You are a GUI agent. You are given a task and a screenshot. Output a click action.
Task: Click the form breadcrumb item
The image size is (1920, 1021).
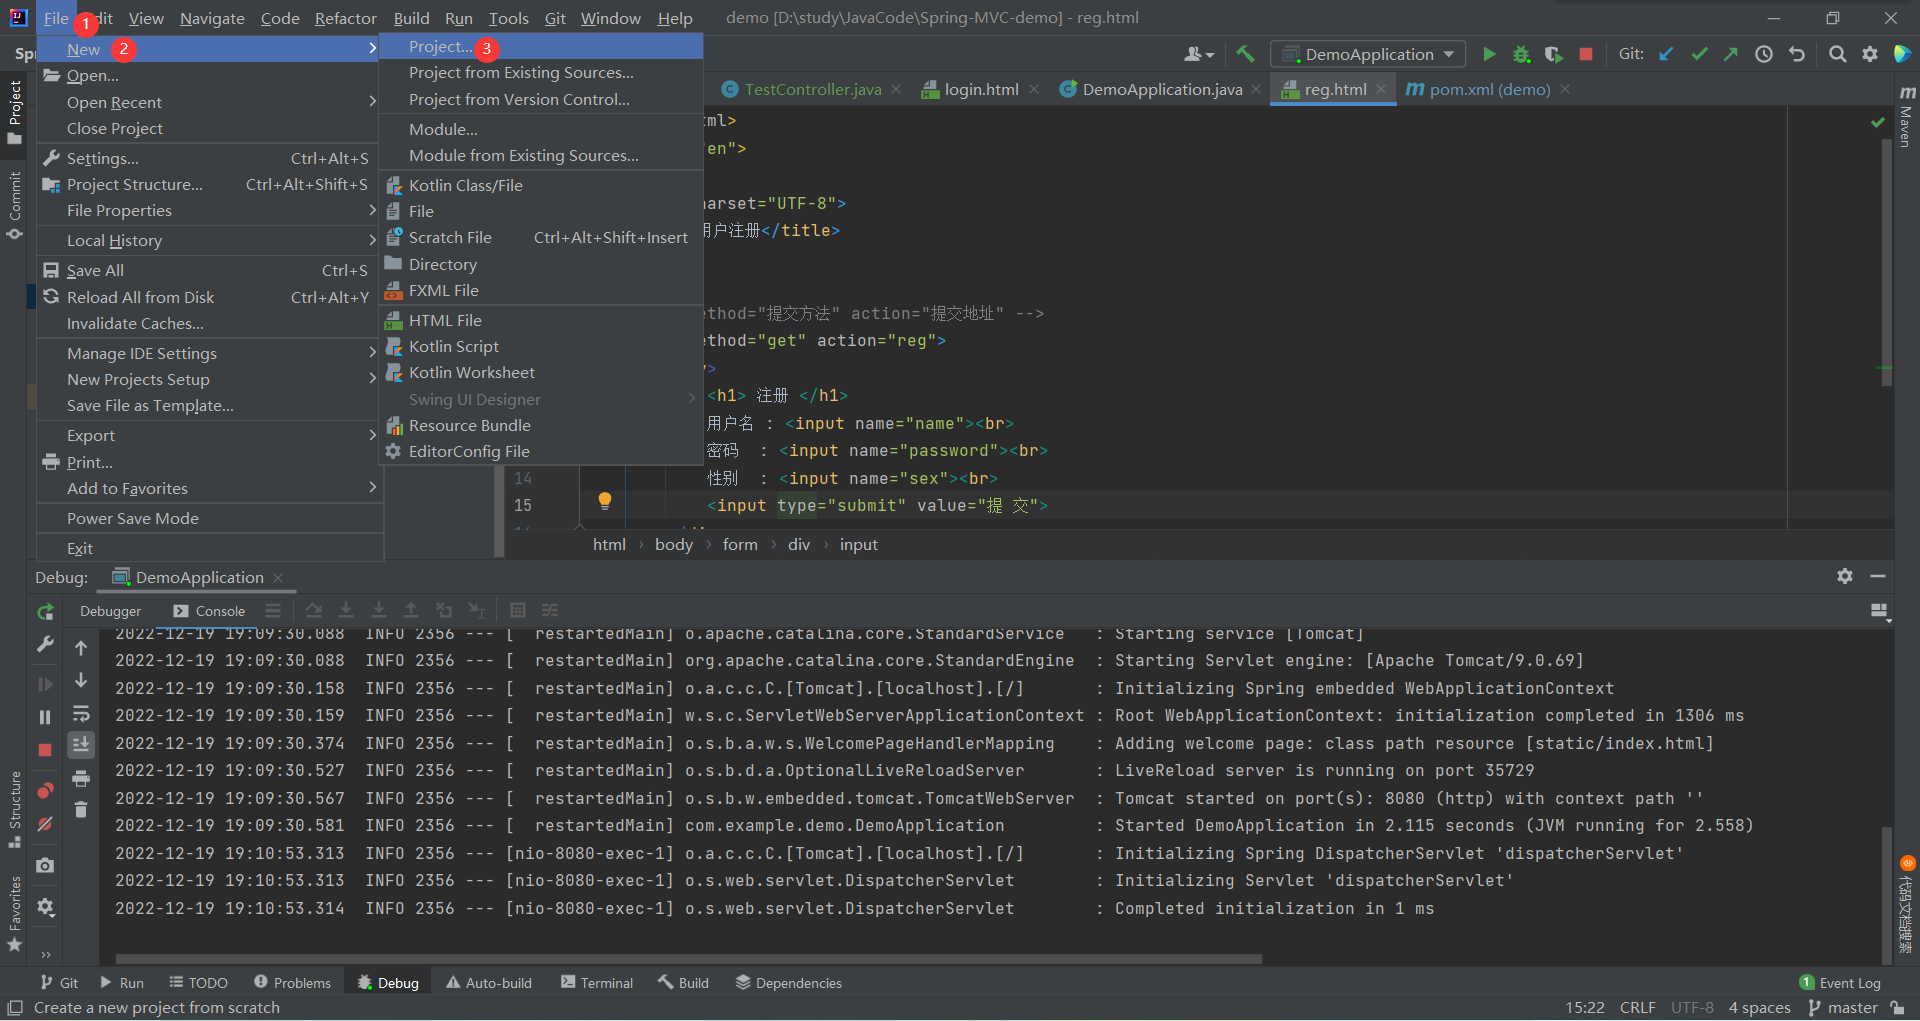[740, 544]
